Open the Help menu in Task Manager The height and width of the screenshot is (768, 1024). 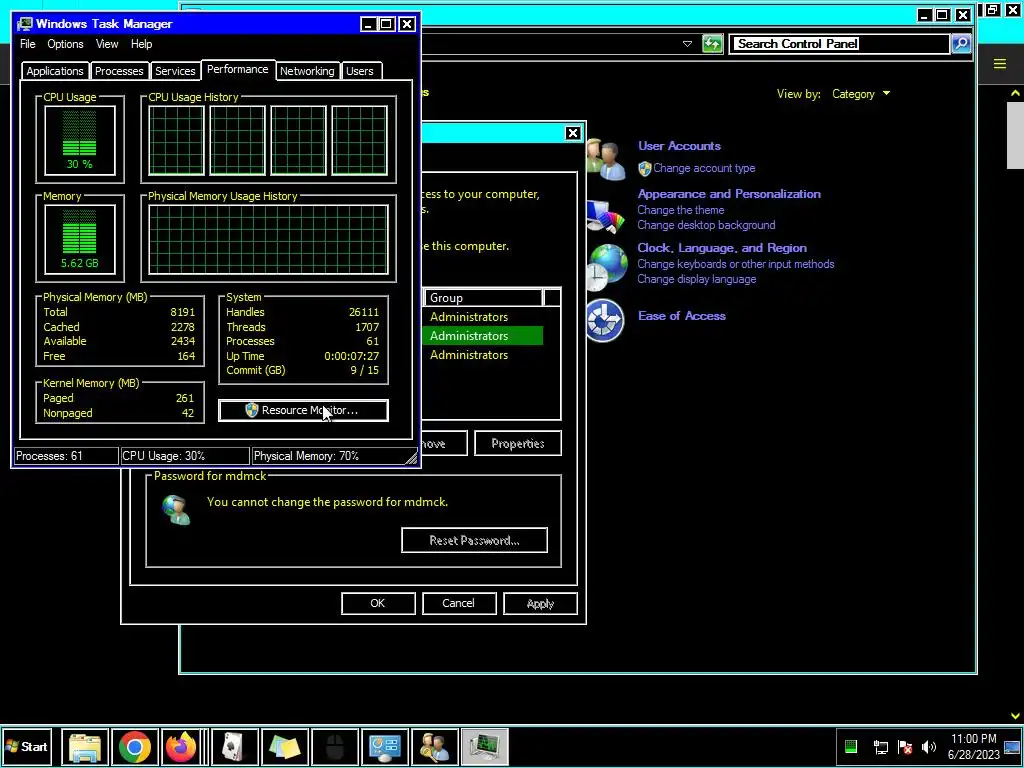click(x=141, y=44)
